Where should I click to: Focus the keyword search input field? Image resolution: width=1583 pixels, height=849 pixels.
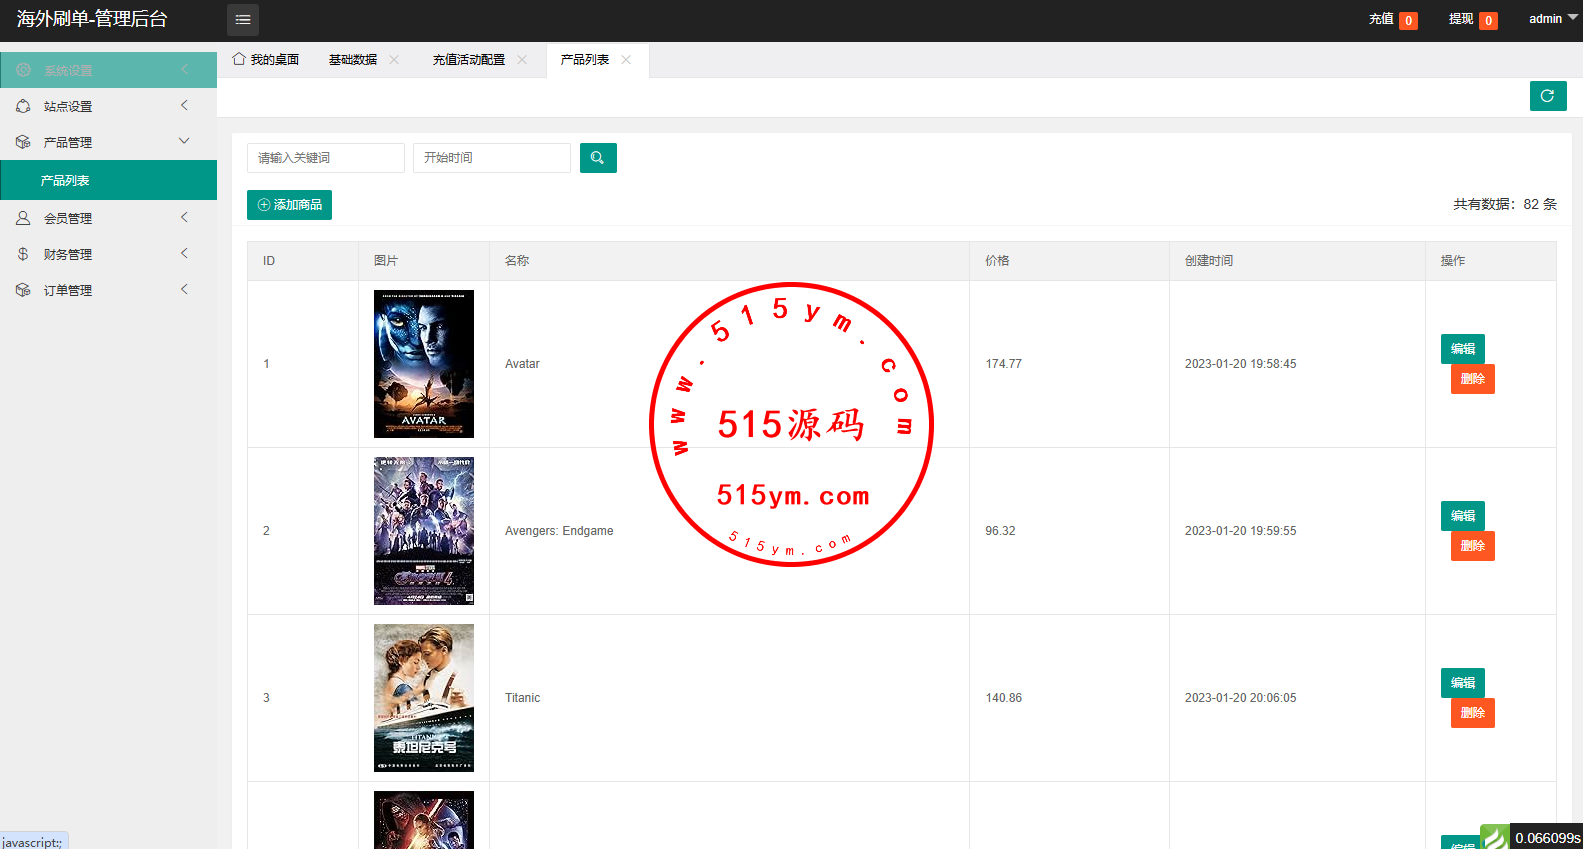point(326,158)
